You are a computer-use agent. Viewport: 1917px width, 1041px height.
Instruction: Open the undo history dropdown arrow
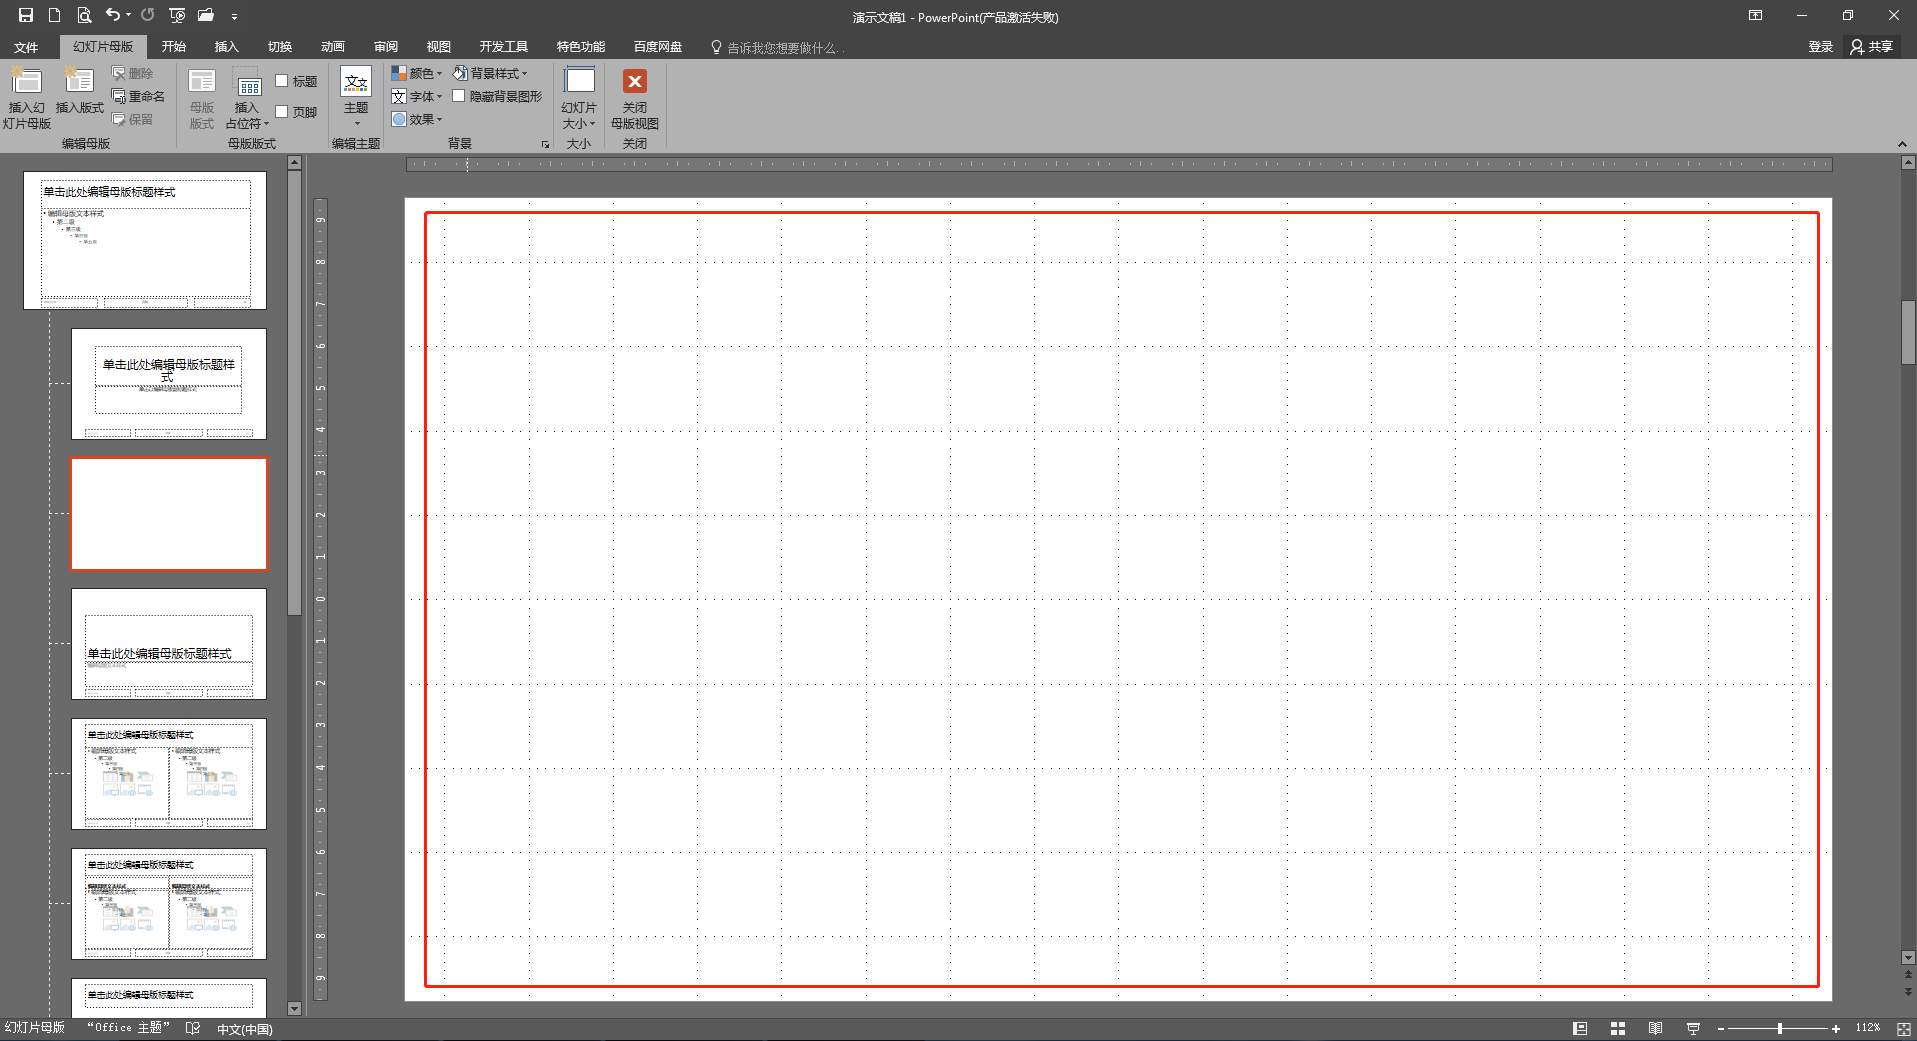(x=129, y=15)
